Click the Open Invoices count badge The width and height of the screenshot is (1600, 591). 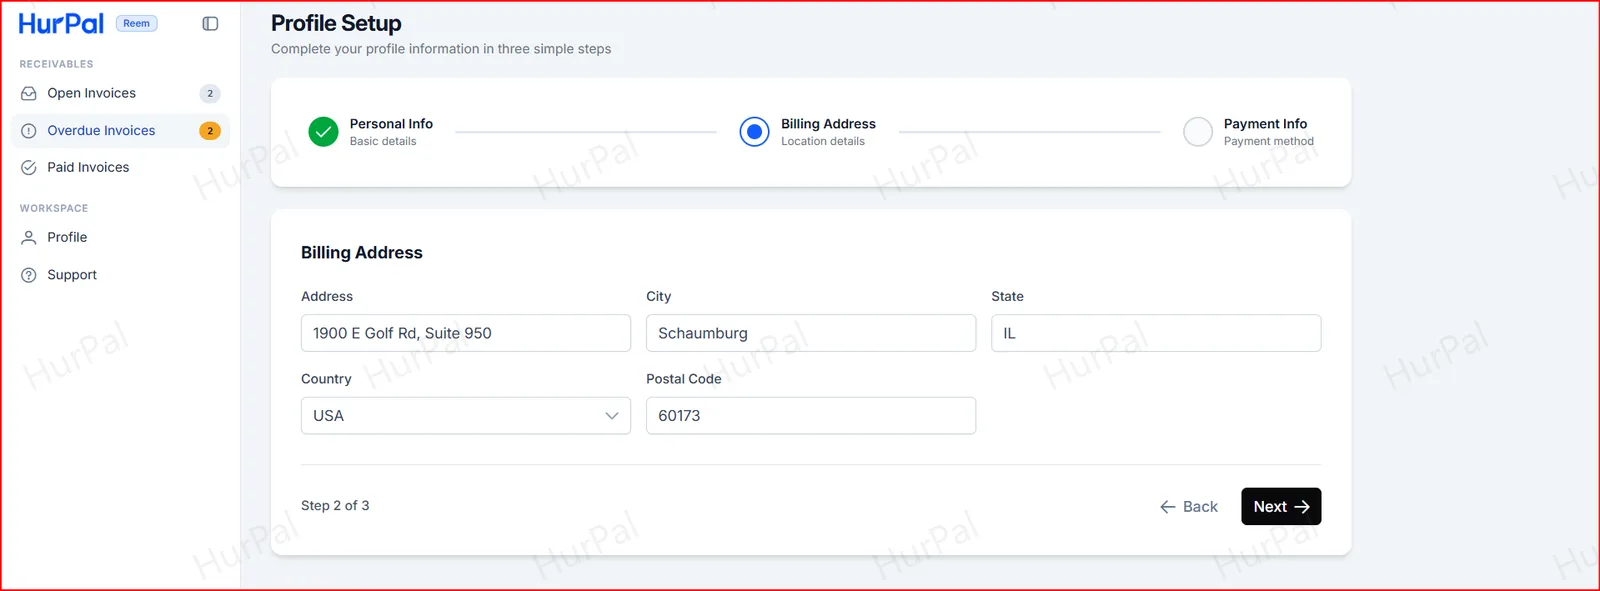tap(210, 93)
